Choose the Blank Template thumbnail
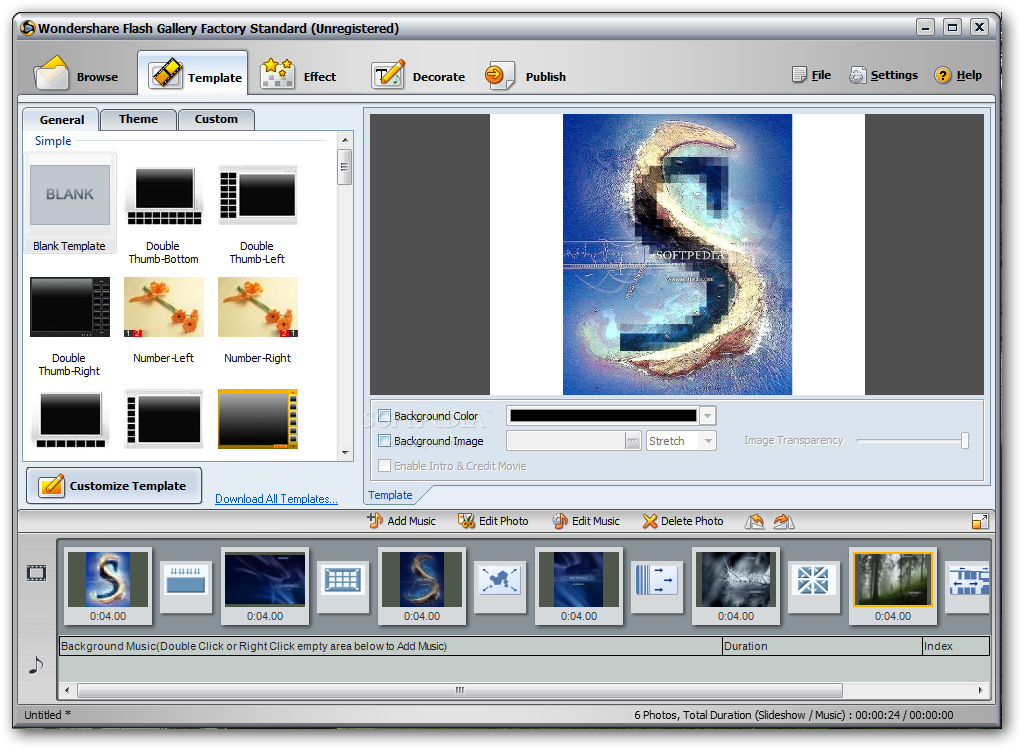This screenshot has height=749, width=1022. pos(70,203)
